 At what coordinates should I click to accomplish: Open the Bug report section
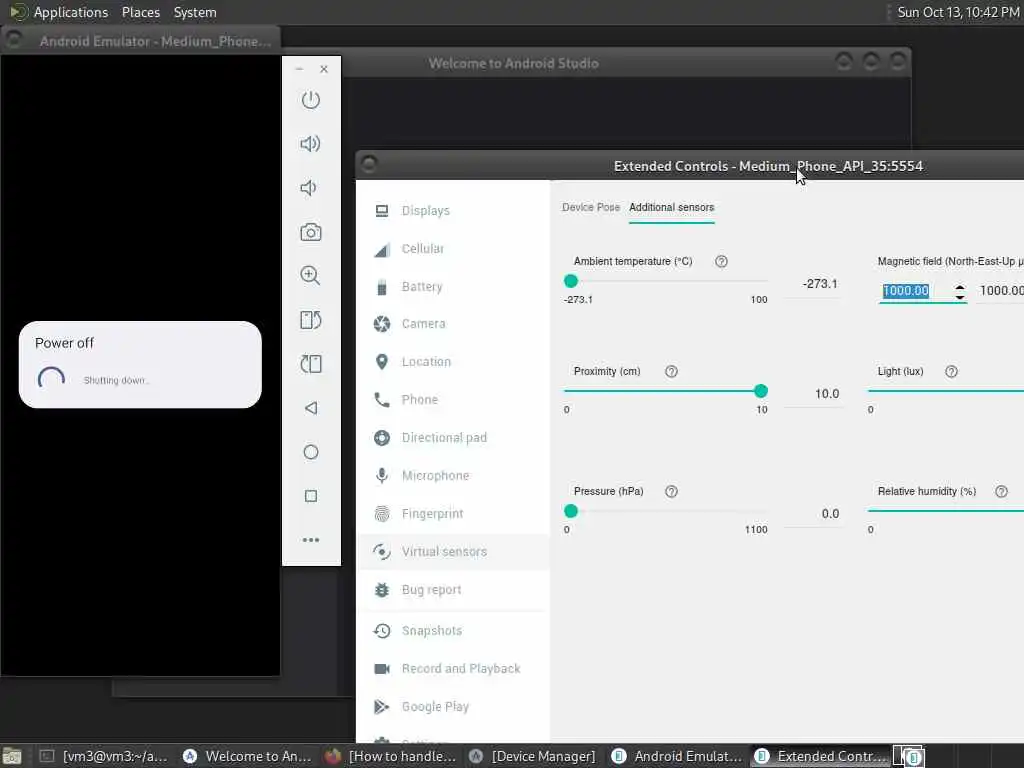452,590
